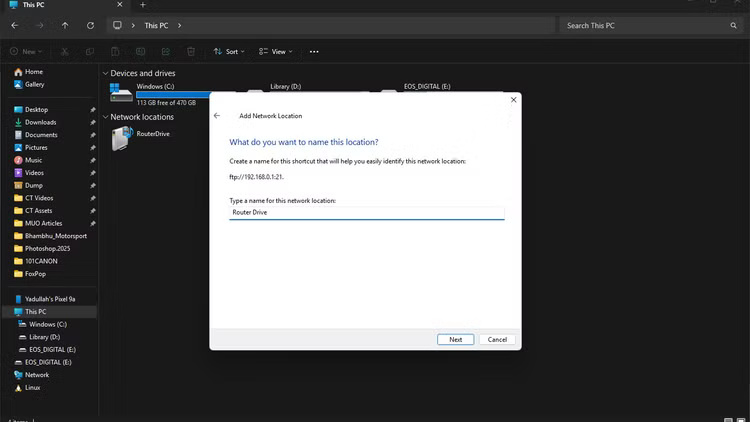Click the network location name text field
The width and height of the screenshot is (750, 422).
pyautogui.click(x=366, y=212)
